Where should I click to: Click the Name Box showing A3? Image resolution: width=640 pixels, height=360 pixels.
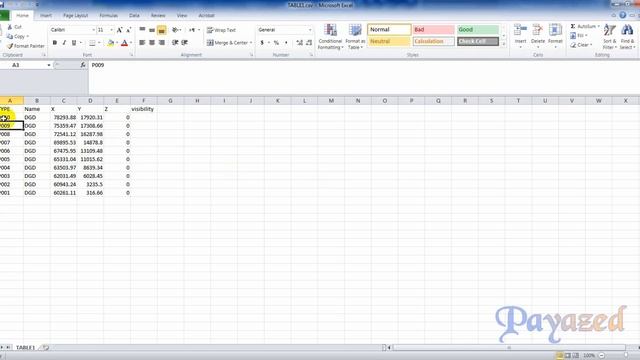click(22, 65)
